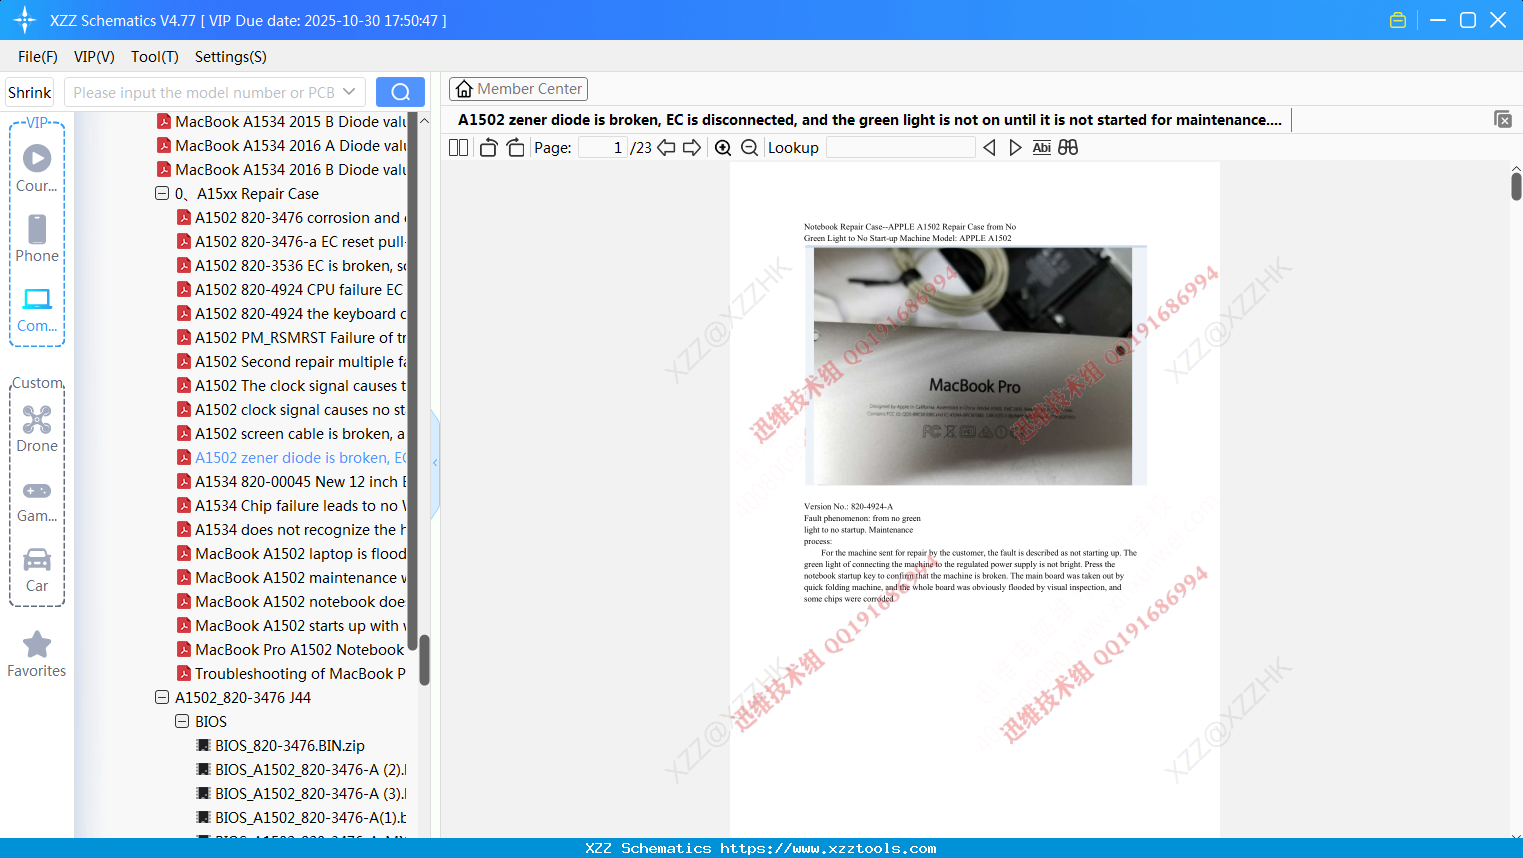Select A1502 zener diode is broken item
Screen dimensions: 1523x858
pyautogui.click(x=291, y=458)
